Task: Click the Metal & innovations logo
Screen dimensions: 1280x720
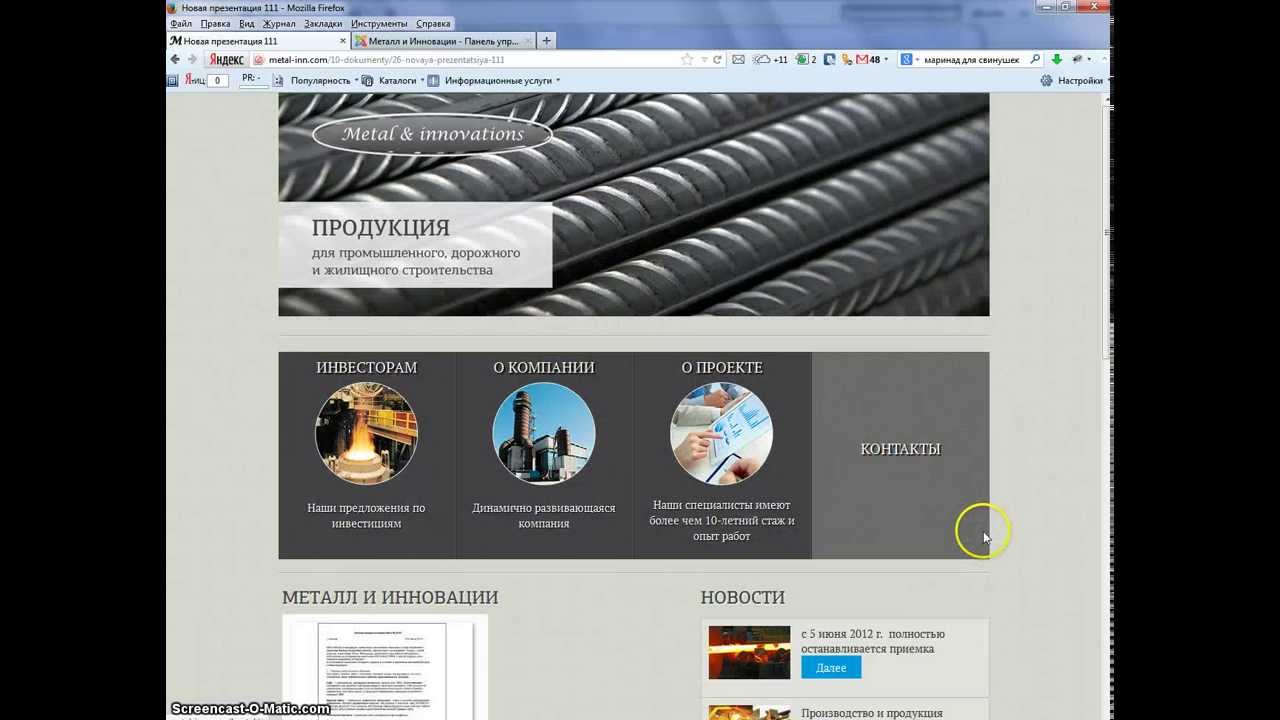Action: [432, 134]
